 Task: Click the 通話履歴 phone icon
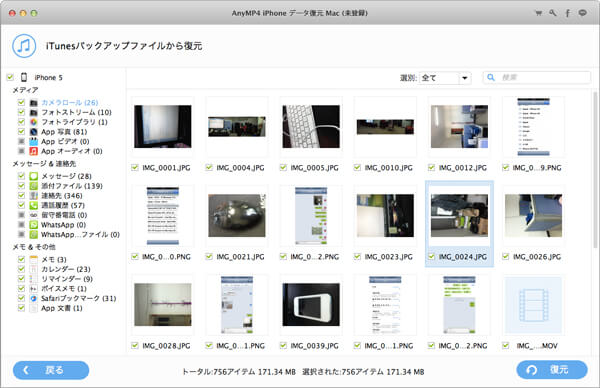tap(34, 205)
